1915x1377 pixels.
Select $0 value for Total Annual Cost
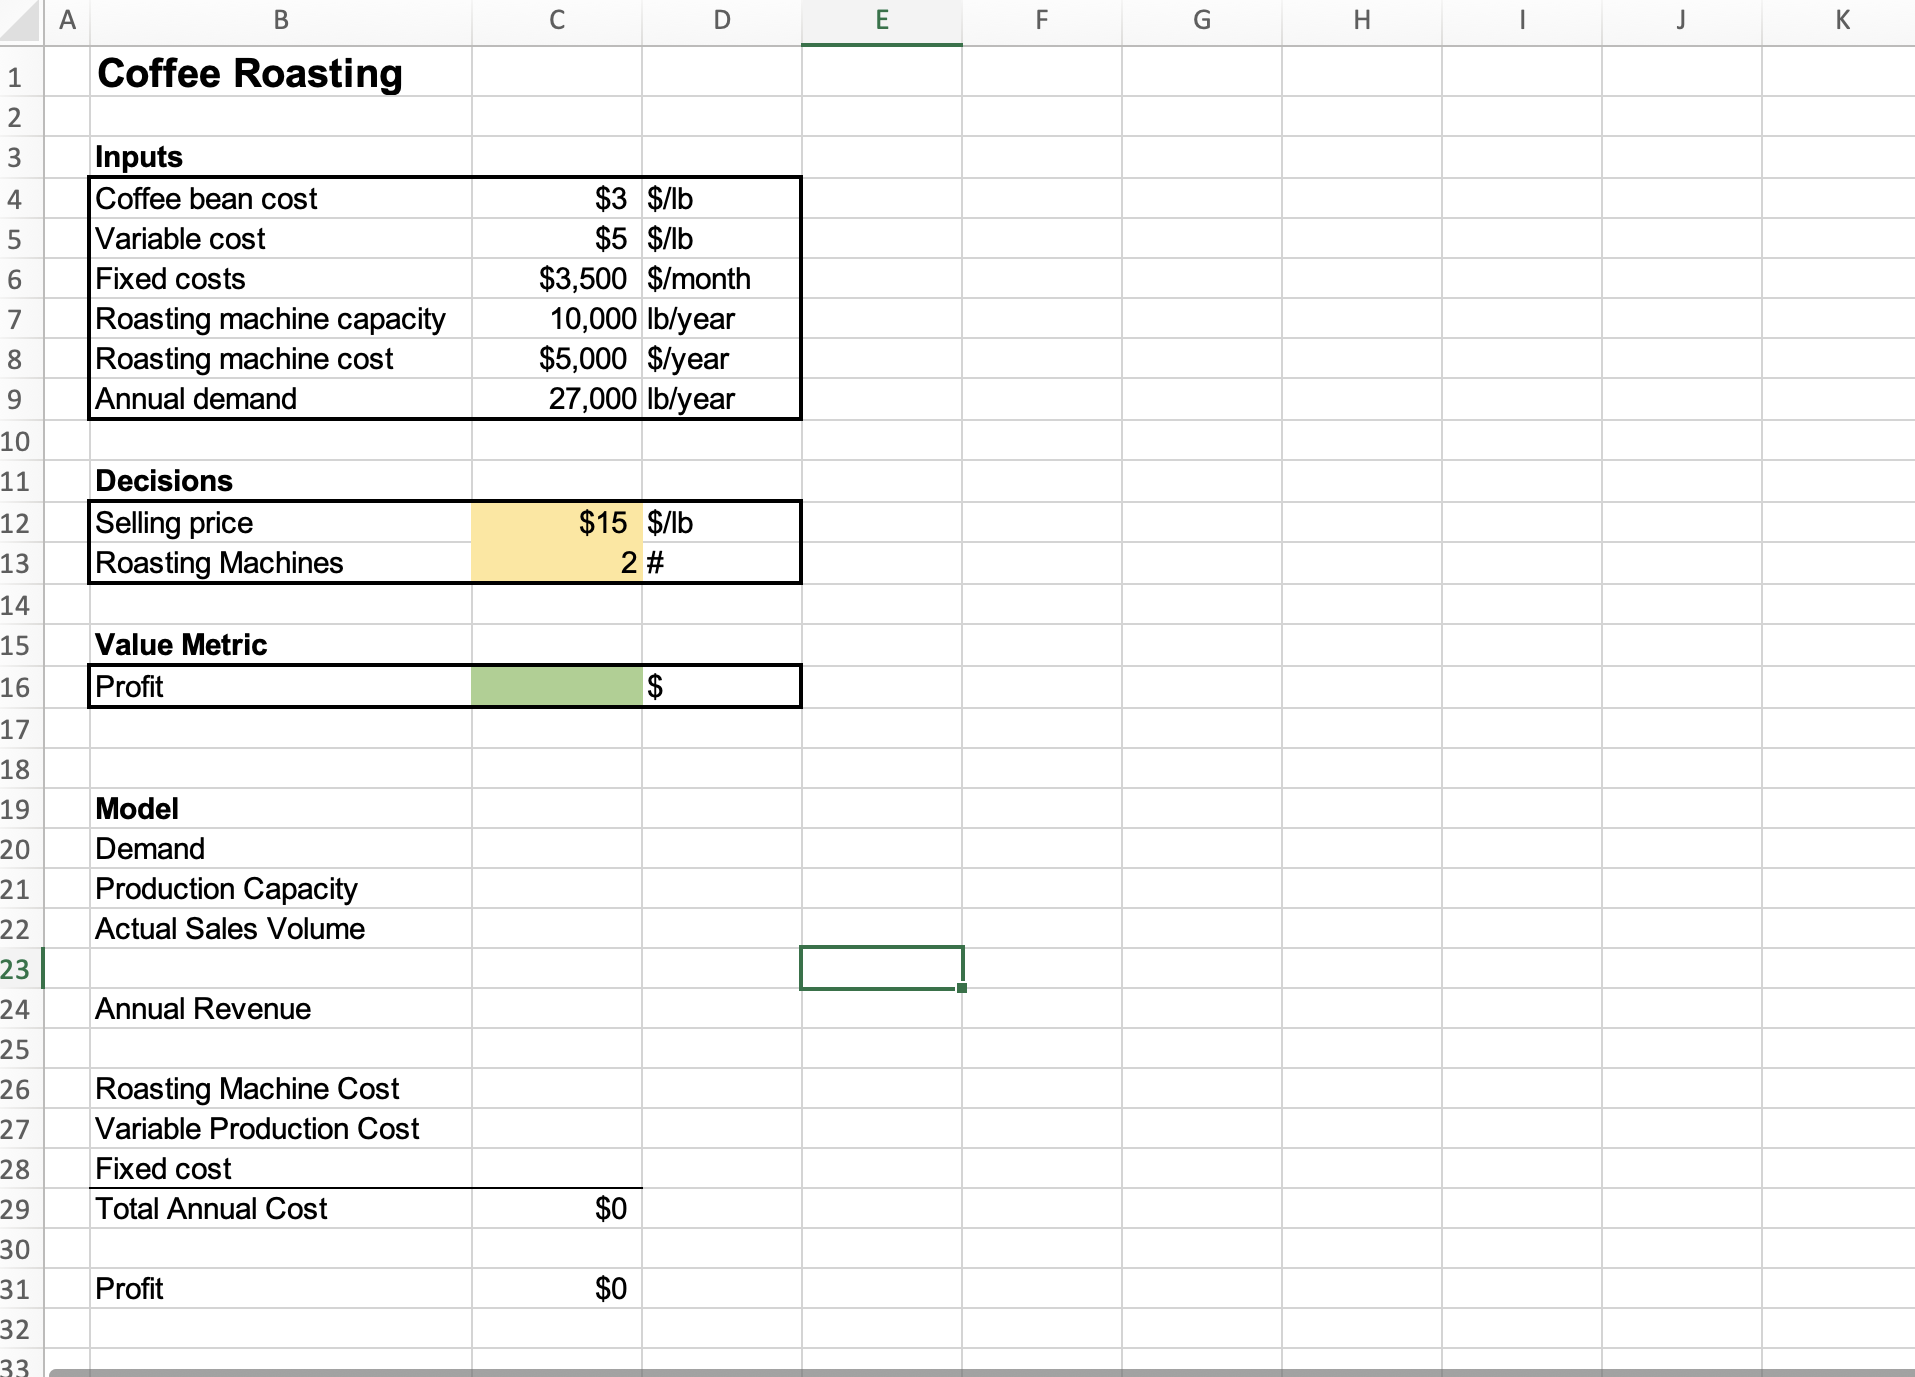tap(557, 1209)
